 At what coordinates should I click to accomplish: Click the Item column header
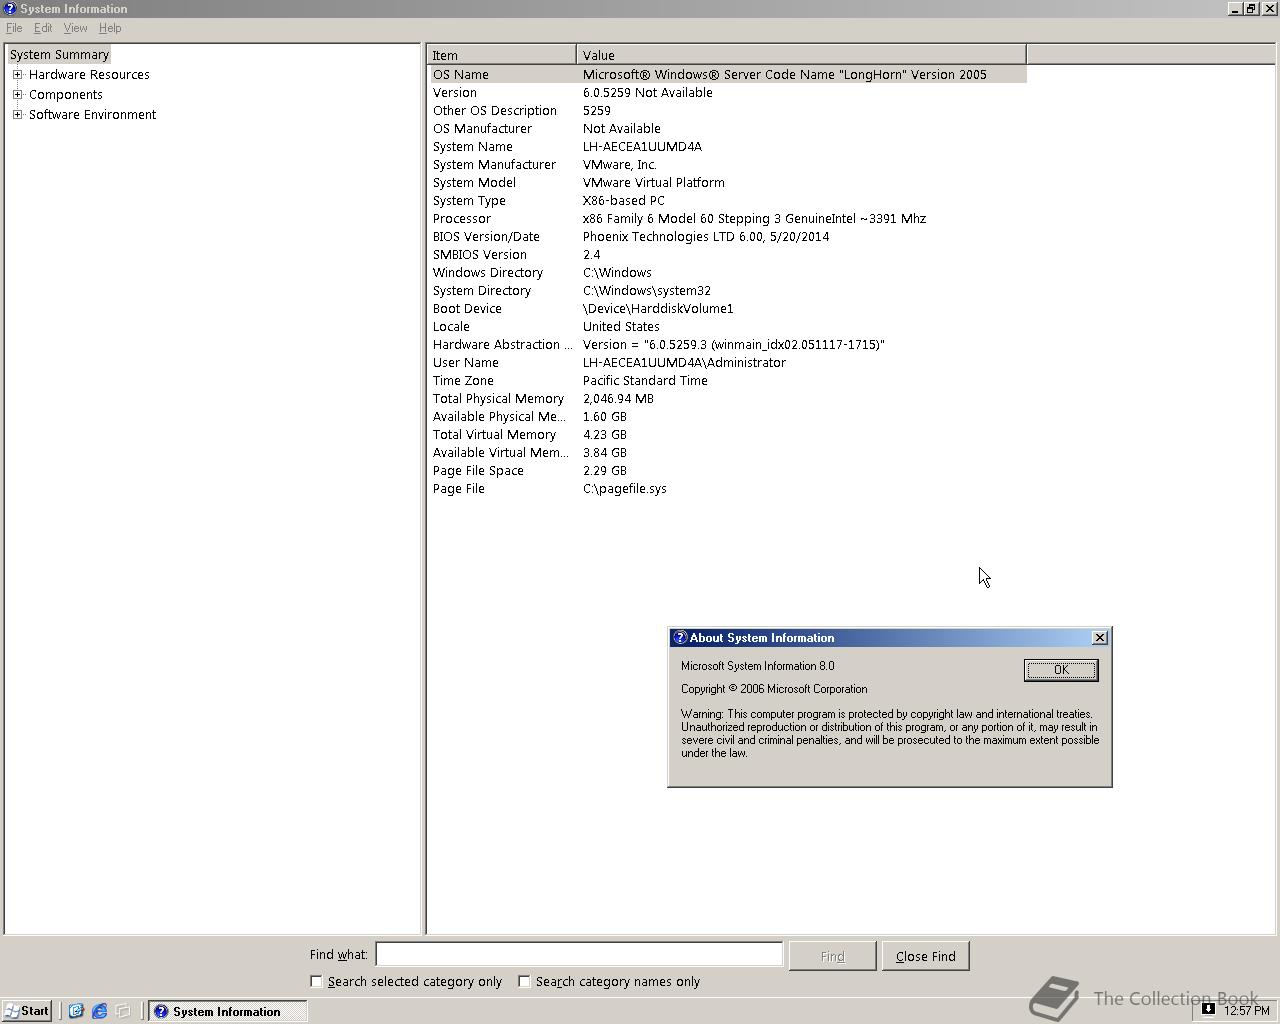point(502,55)
